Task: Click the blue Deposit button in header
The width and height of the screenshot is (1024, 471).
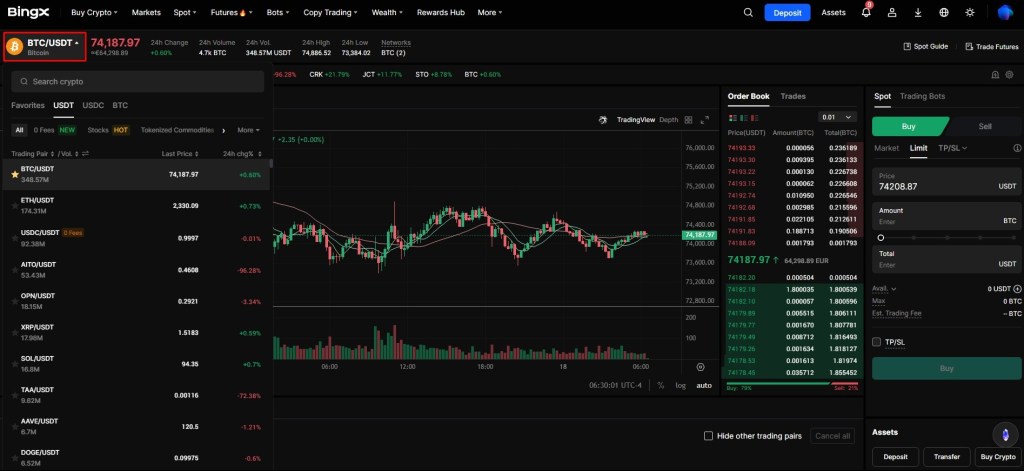Action: tap(788, 12)
